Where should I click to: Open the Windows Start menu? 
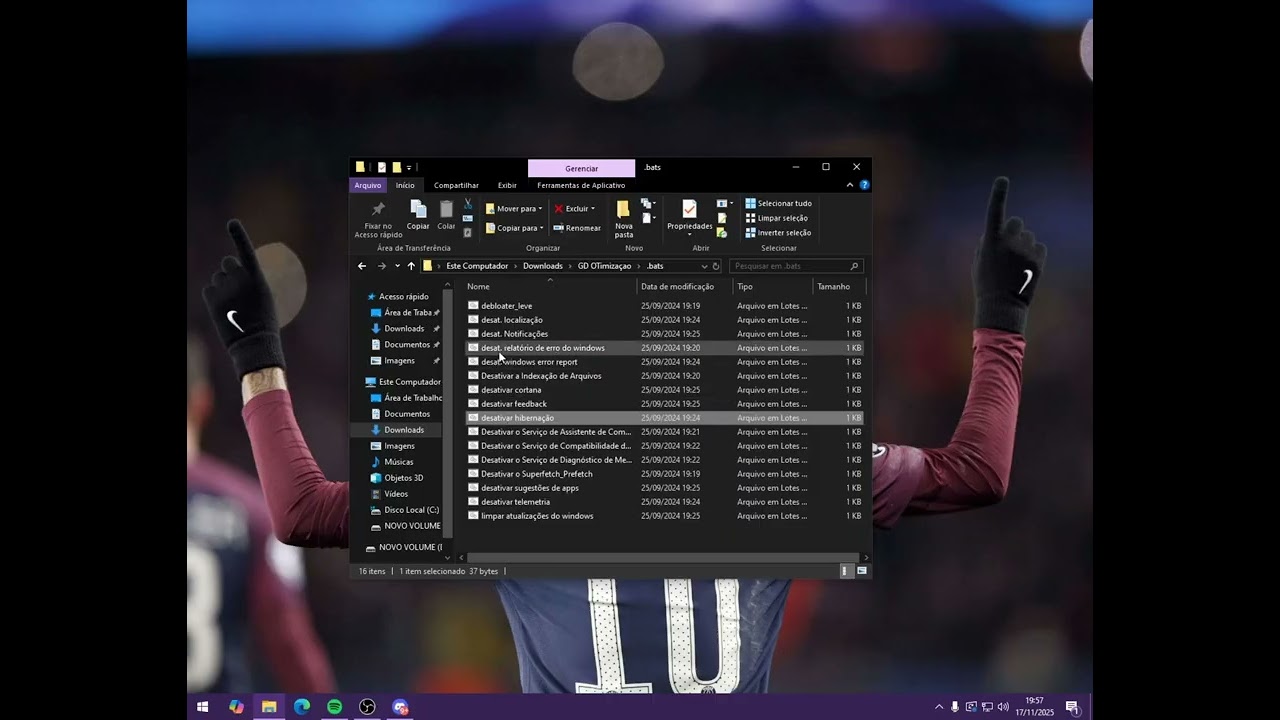(x=203, y=707)
